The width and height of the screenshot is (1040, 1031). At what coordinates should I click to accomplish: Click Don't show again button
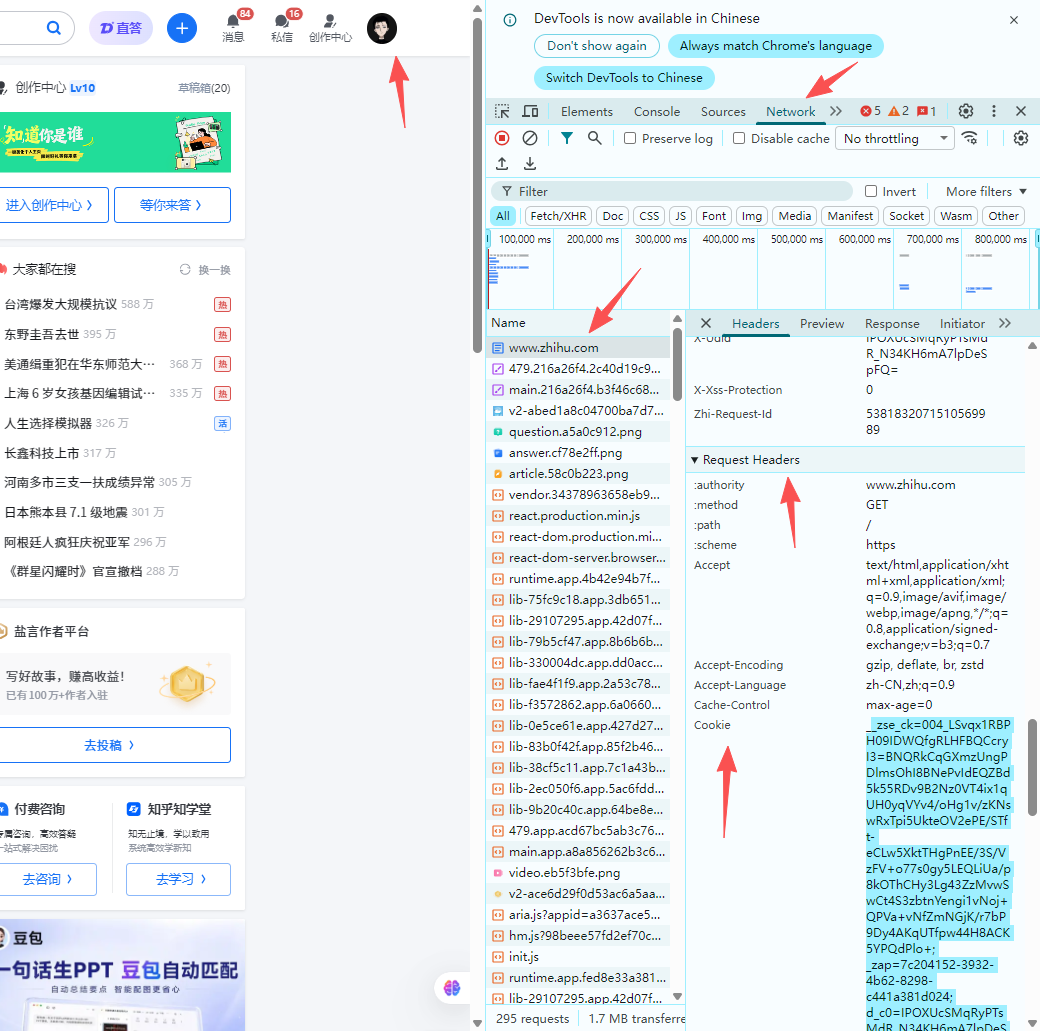point(596,46)
